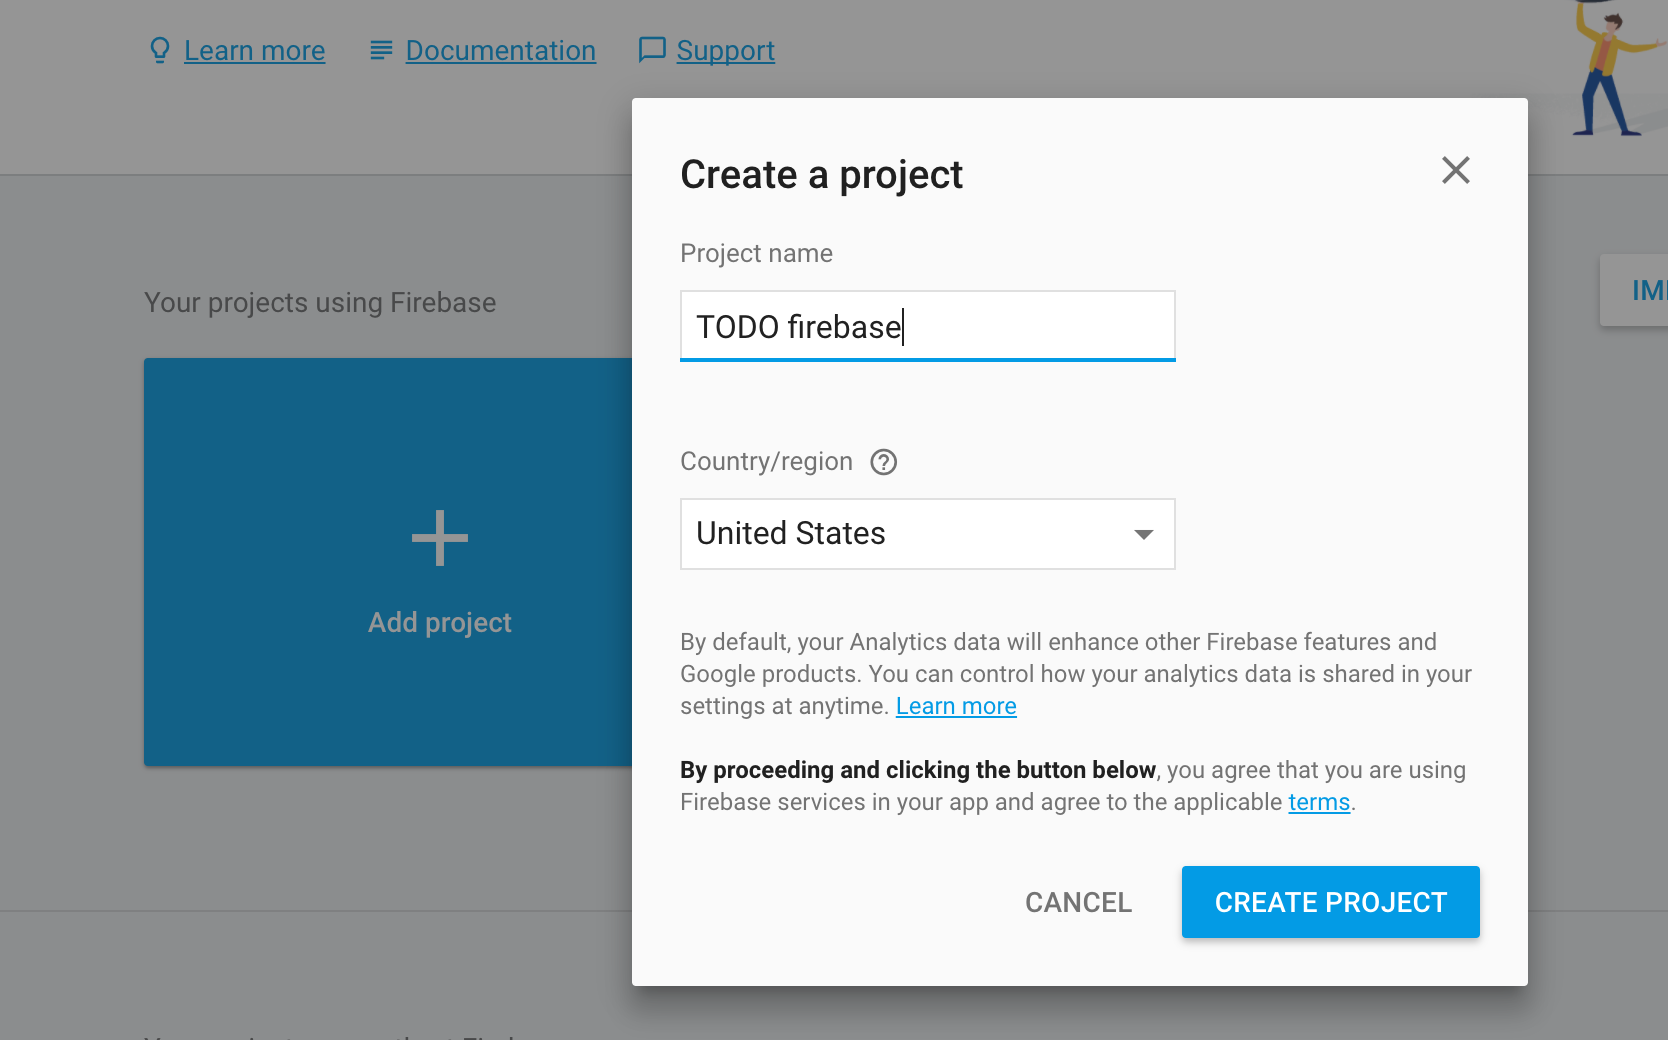The width and height of the screenshot is (1668, 1040).
Task: Click the CANCEL button
Action: (x=1078, y=902)
